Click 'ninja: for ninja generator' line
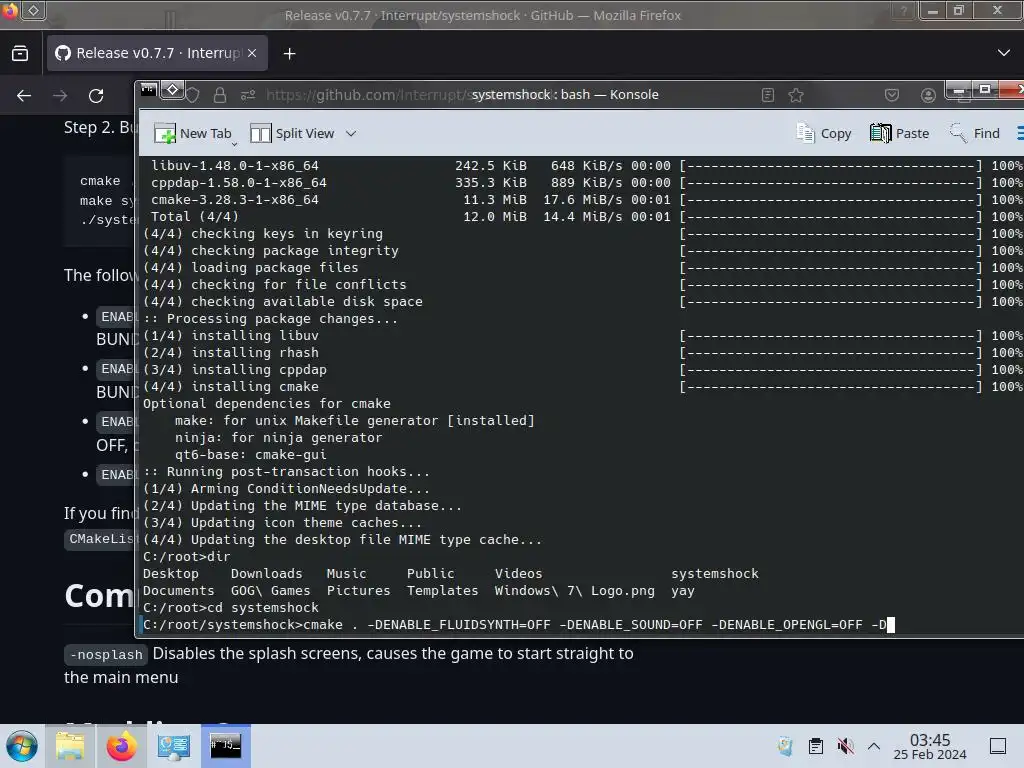 (278, 438)
